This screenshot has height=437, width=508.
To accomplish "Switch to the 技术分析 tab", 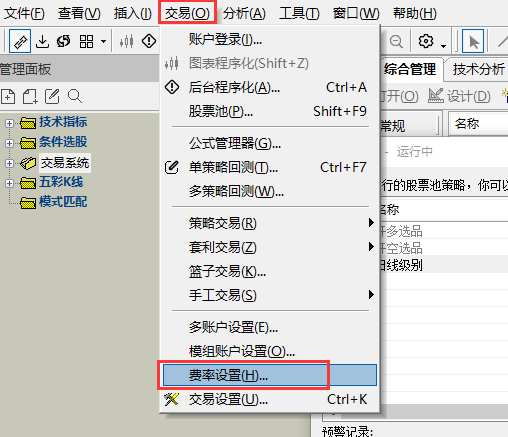I will pyautogui.click(x=477, y=69).
